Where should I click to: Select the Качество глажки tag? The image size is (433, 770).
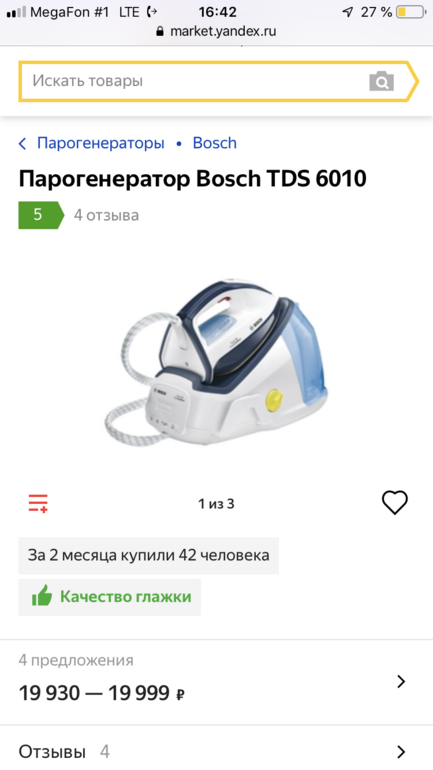tap(109, 597)
